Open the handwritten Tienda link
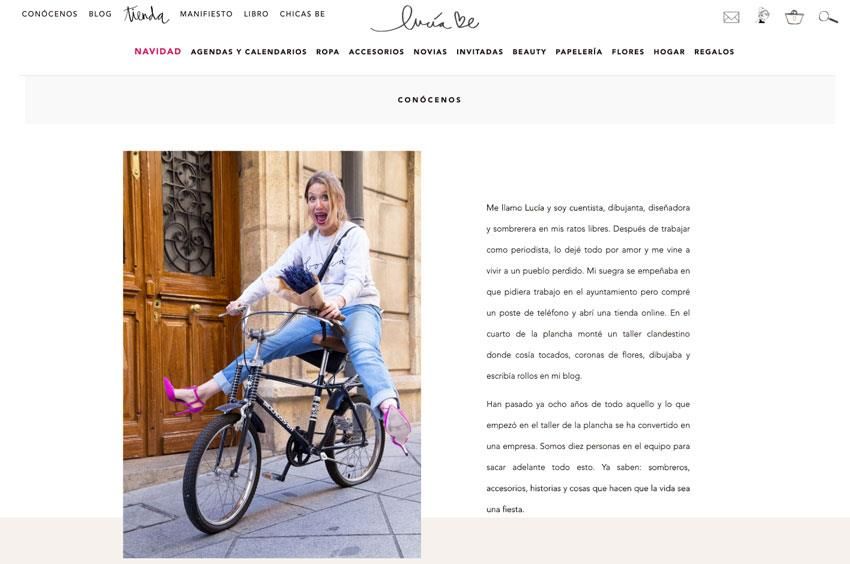The width and height of the screenshot is (850, 564). [146, 15]
